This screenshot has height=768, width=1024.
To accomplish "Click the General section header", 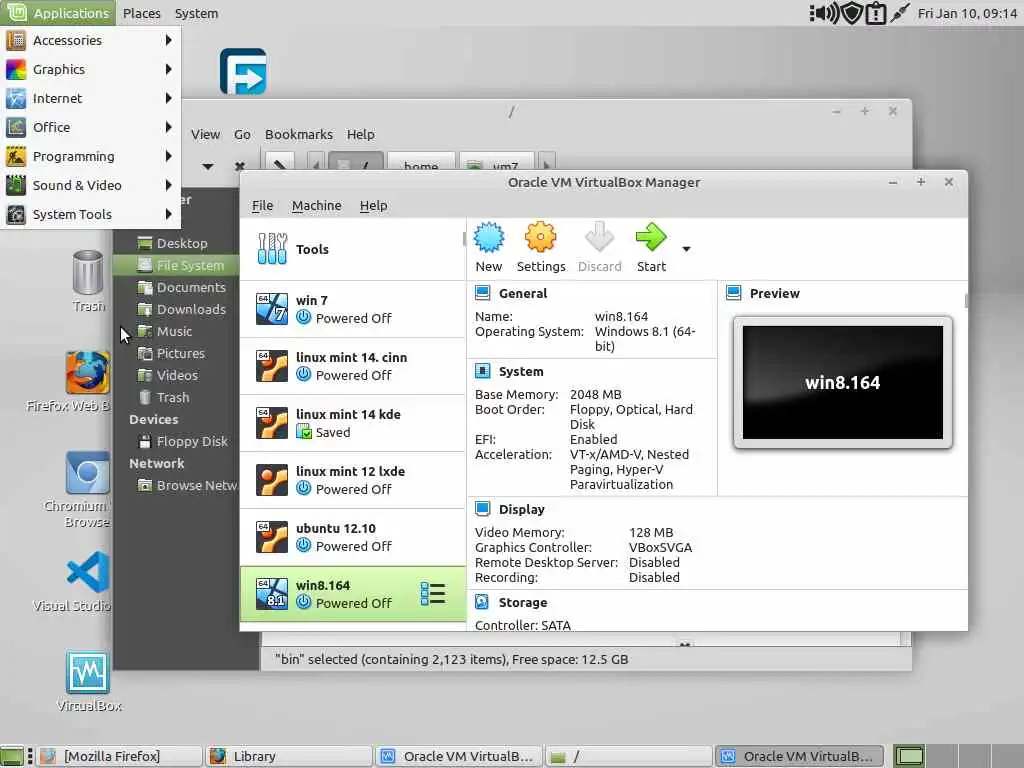I will (522, 293).
